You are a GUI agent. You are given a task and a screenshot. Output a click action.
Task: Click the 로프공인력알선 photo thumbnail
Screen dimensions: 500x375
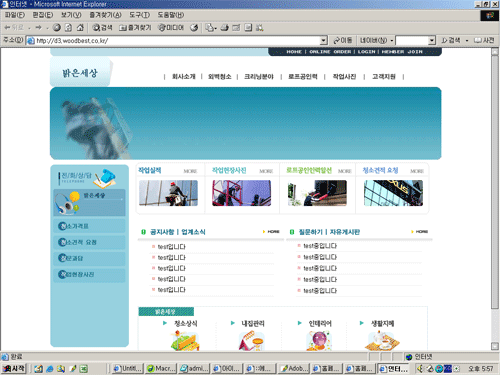[x=317, y=193]
